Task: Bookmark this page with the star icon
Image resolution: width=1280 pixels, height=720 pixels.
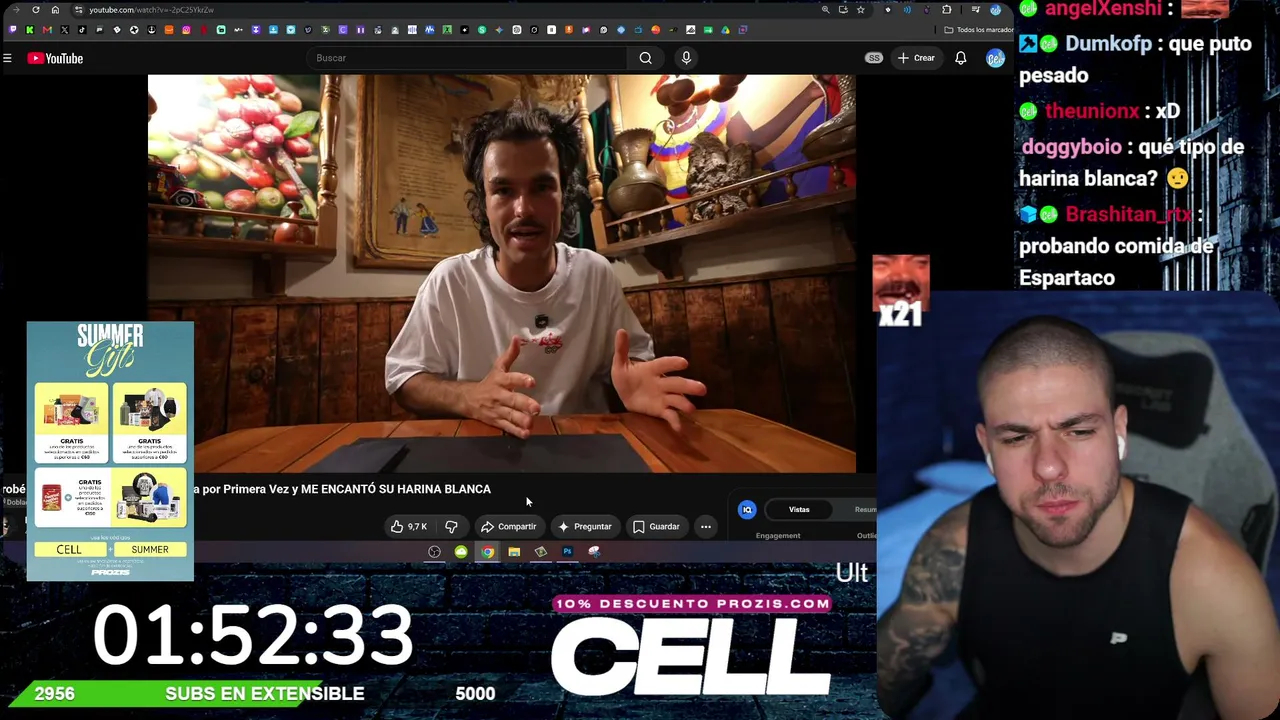Action: [x=860, y=10]
